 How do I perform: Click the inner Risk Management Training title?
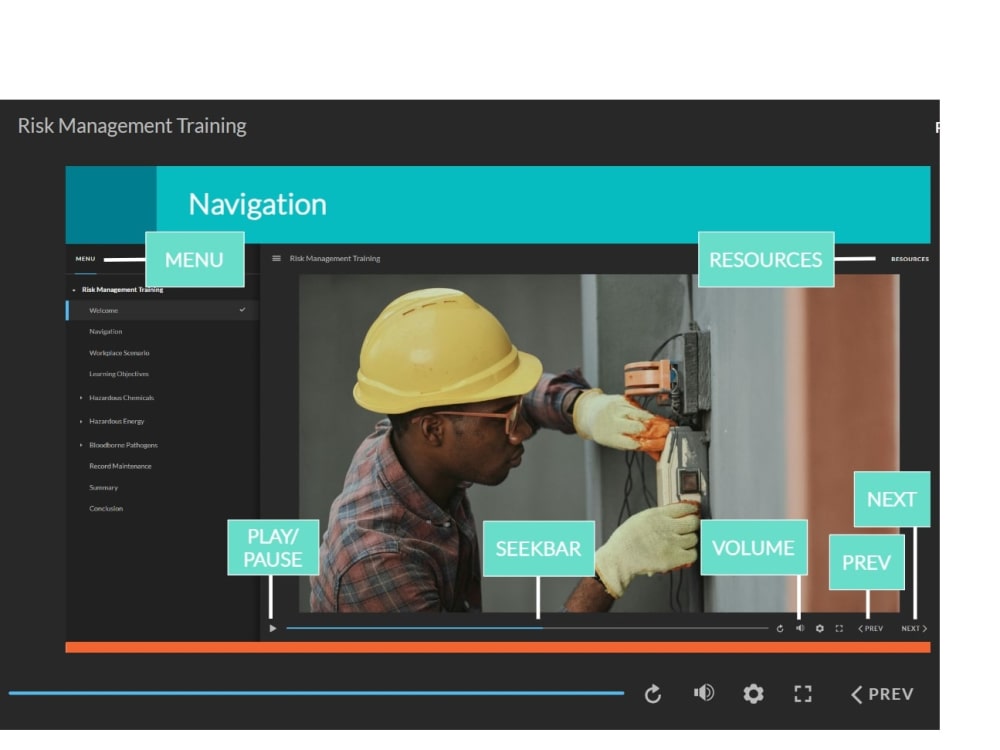coord(335,258)
